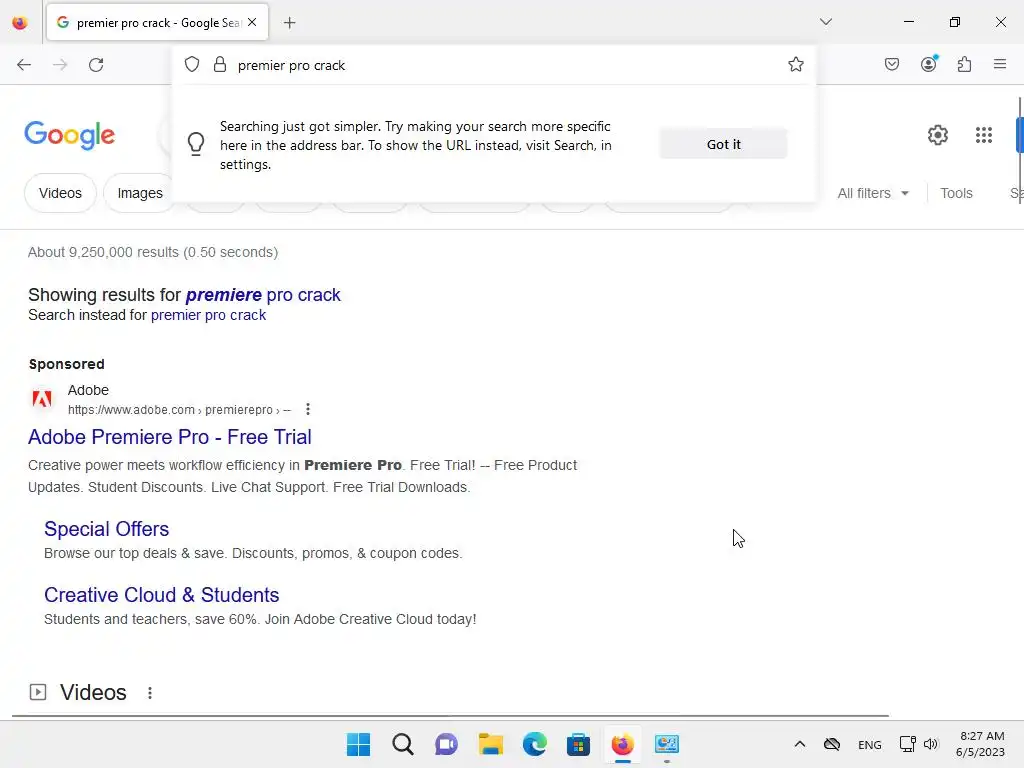Viewport: 1024px width, 768px height.
Task: Open the Chat taskbar icon
Action: (446, 744)
